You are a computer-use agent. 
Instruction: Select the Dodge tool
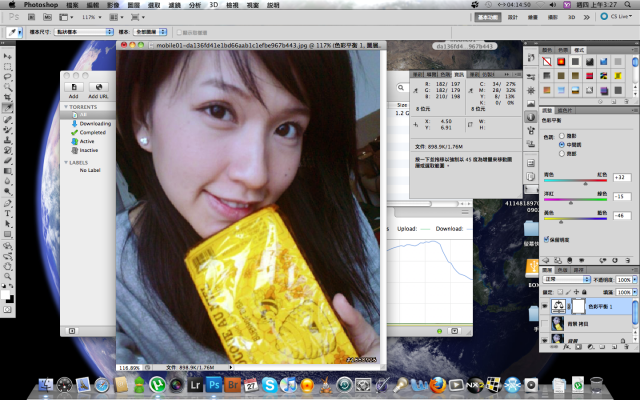coord(8,191)
